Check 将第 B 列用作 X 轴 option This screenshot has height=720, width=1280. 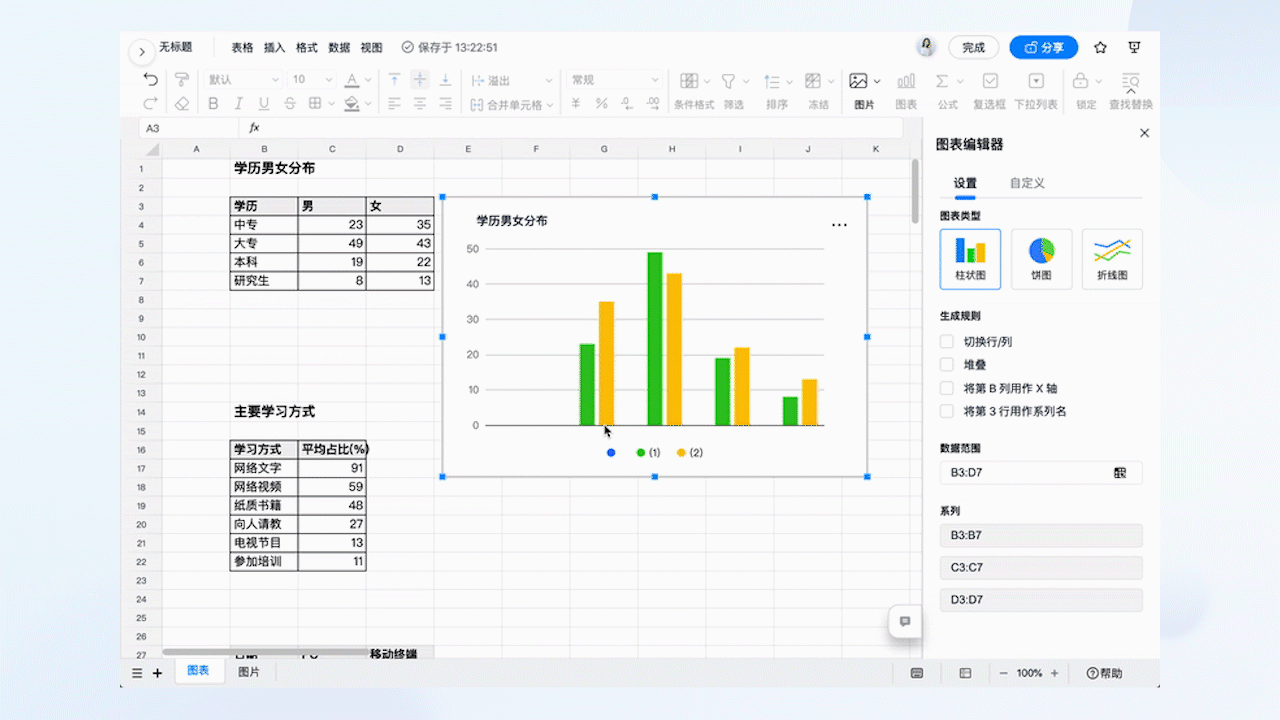(945, 388)
